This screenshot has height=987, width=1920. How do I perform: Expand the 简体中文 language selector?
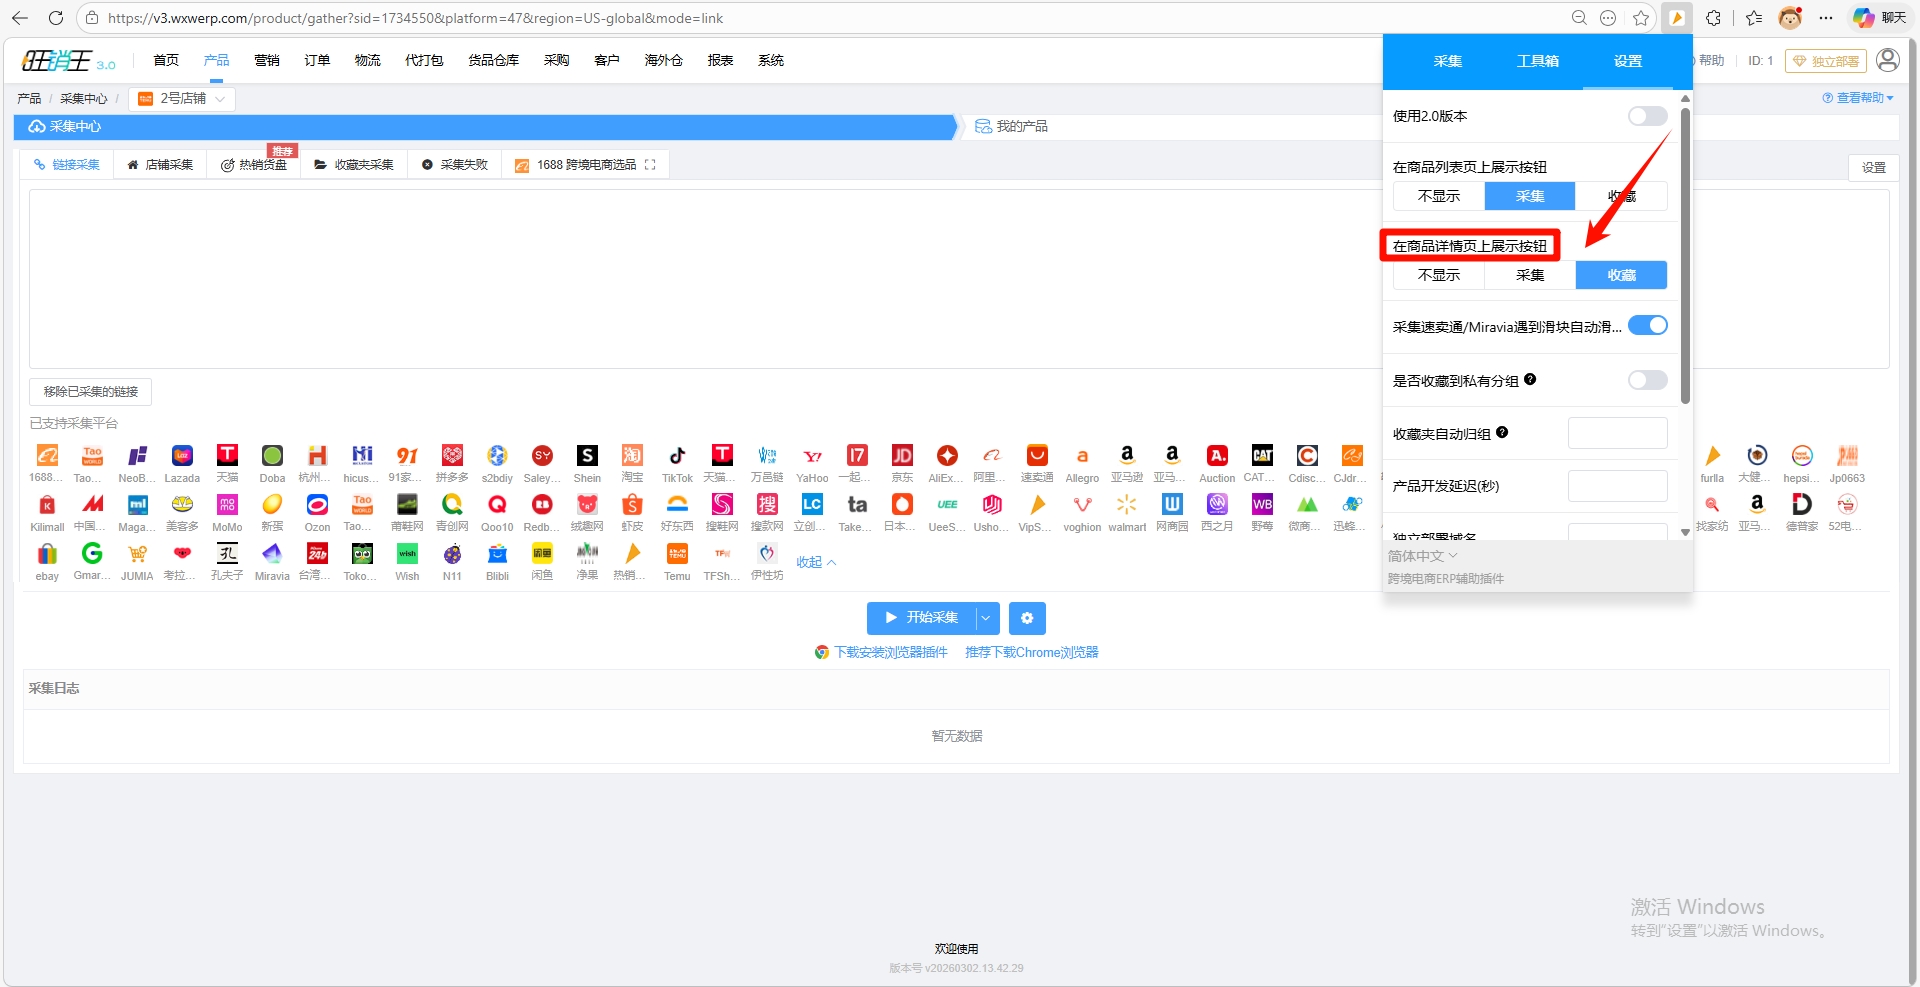coord(1422,556)
